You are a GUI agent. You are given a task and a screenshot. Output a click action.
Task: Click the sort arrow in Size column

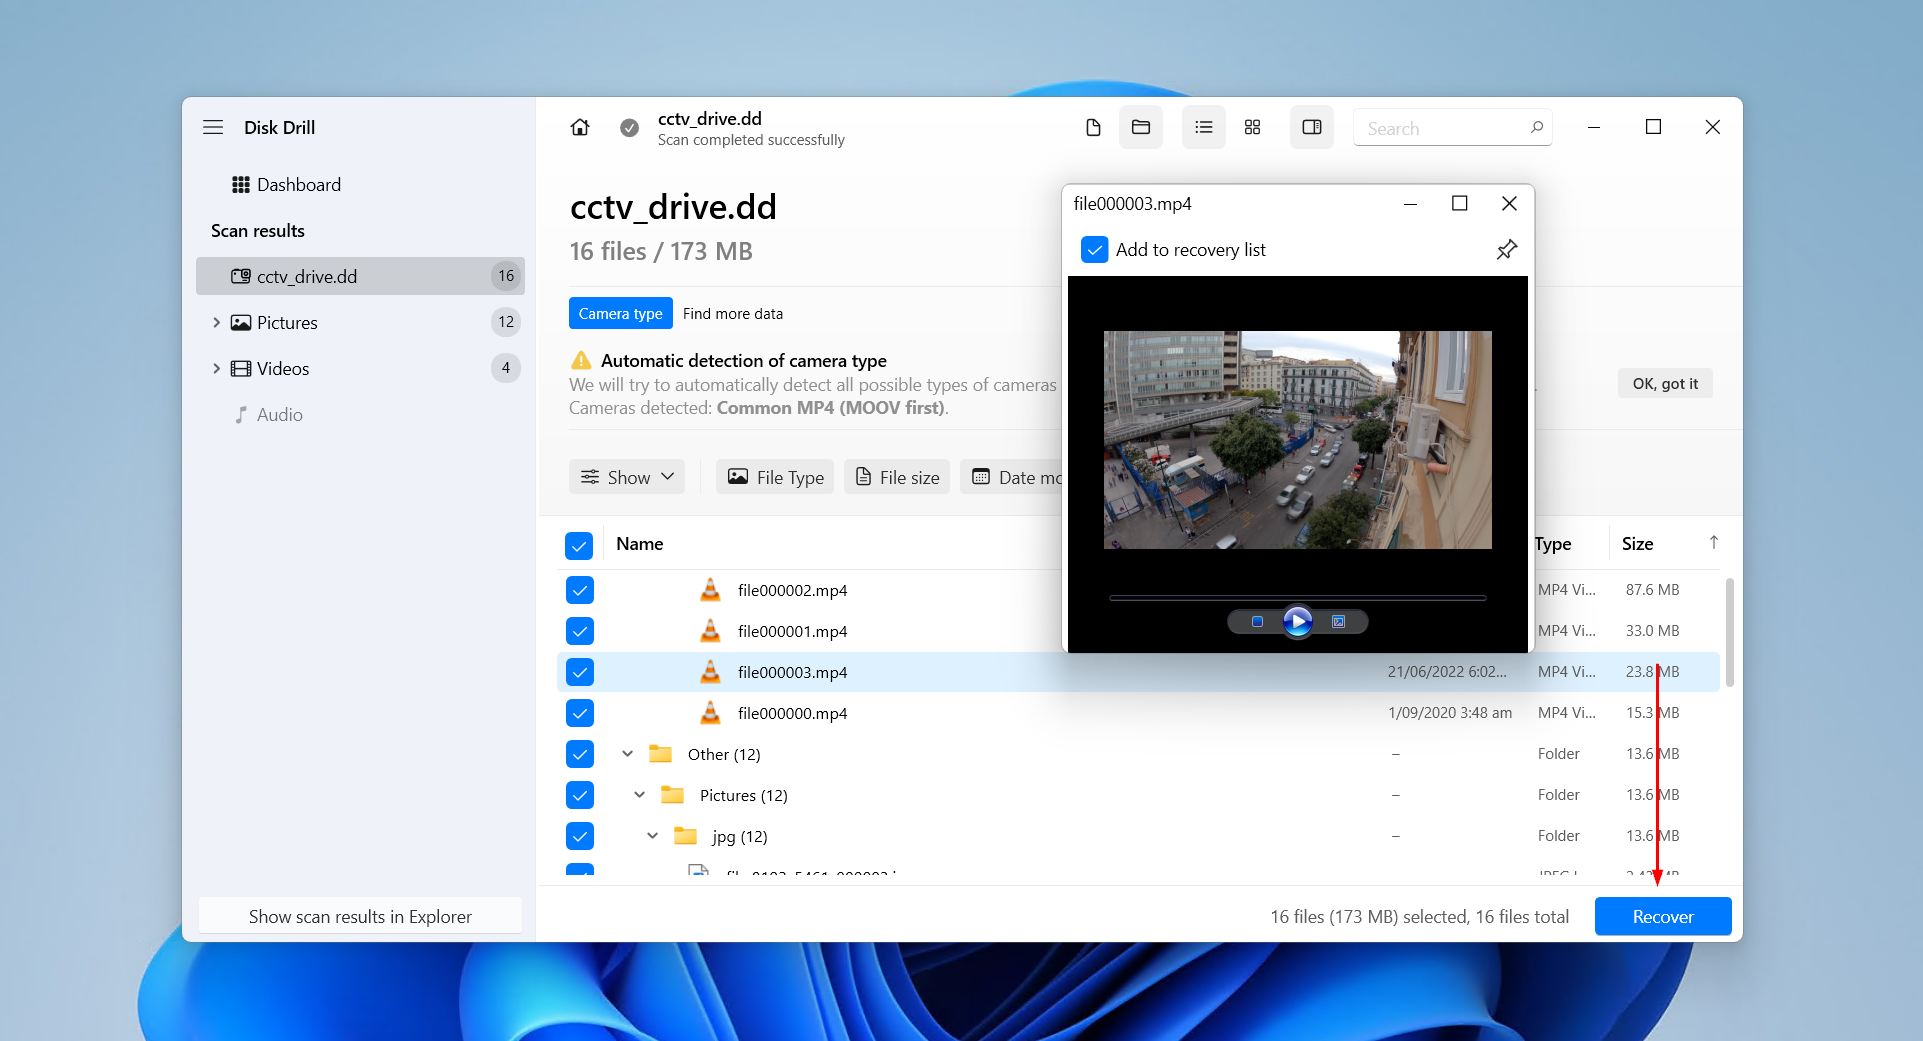pos(1714,542)
